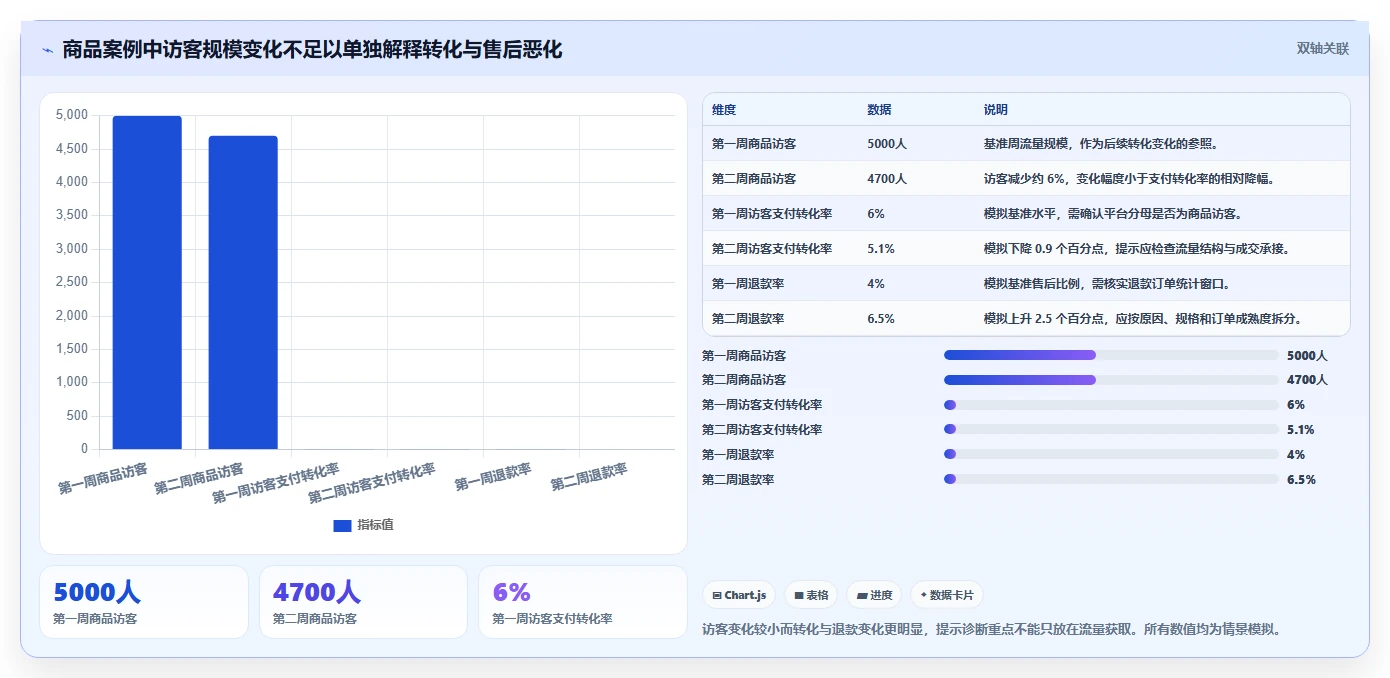Image resolution: width=1390 pixels, height=678 pixels.
Task: Click table cell 第二周商品访客
Action: (x=754, y=179)
